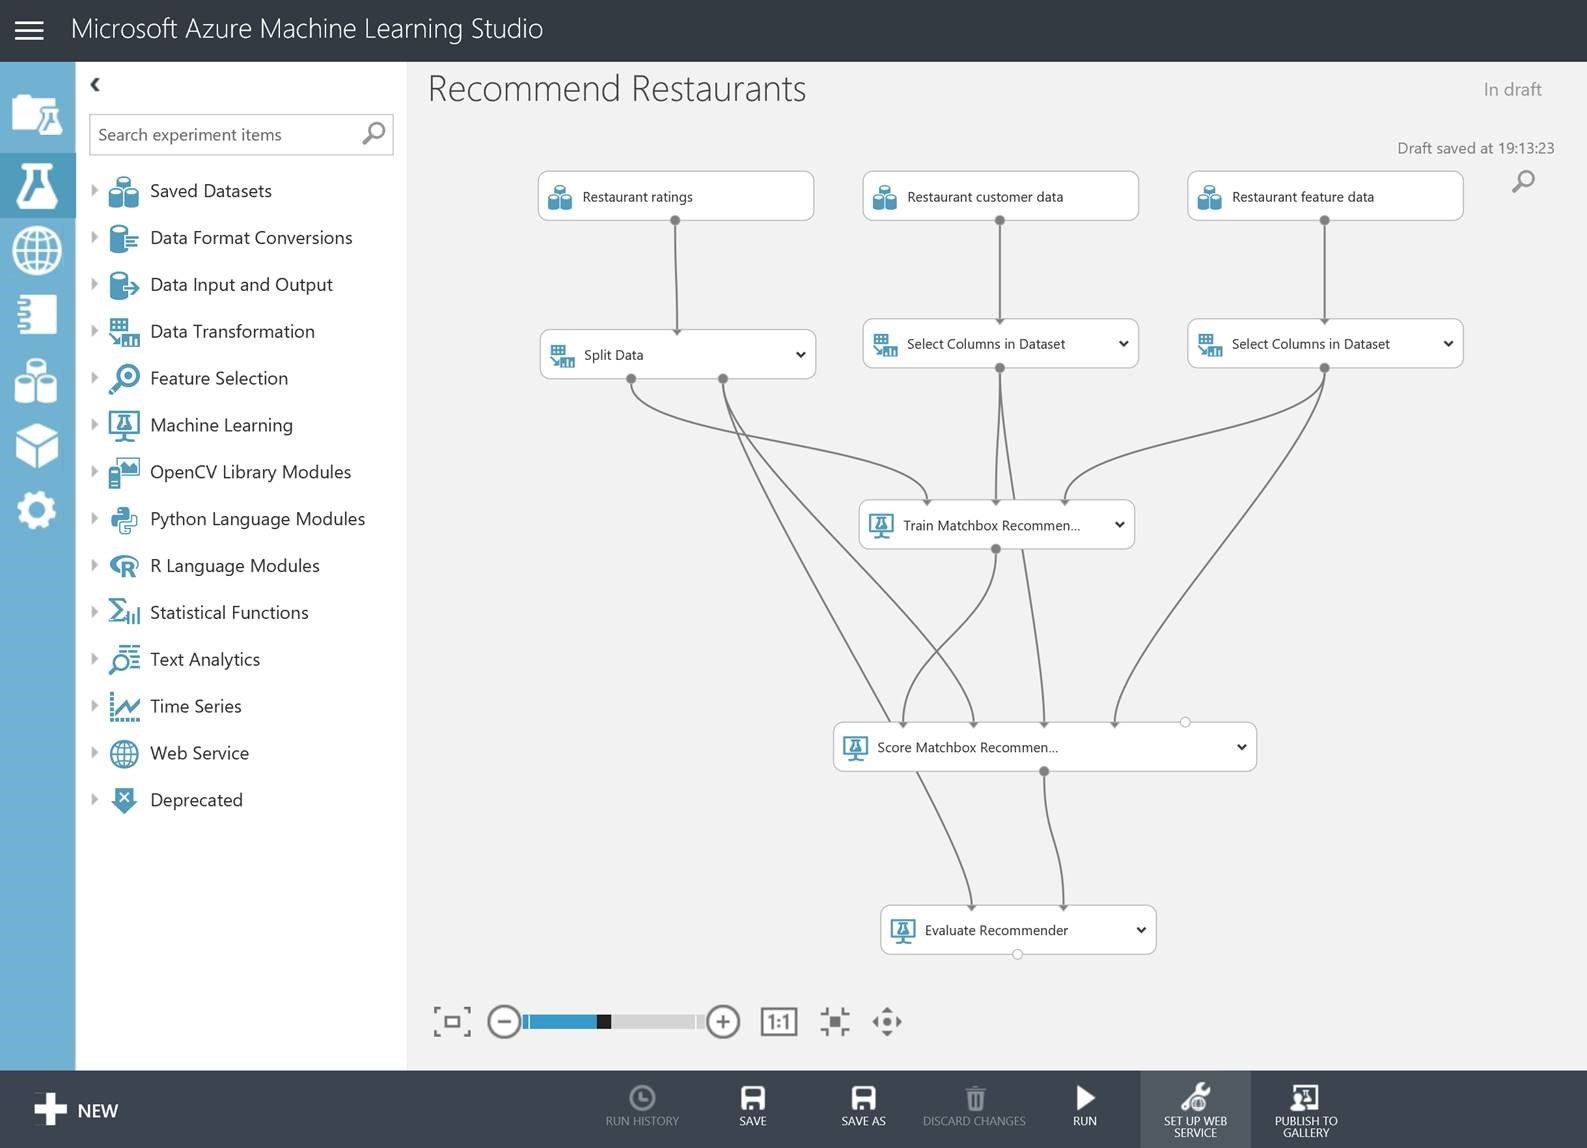This screenshot has height=1148, width=1587.
Task: Open the Split Data module dropdown arrow
Action: coord(801,355)
